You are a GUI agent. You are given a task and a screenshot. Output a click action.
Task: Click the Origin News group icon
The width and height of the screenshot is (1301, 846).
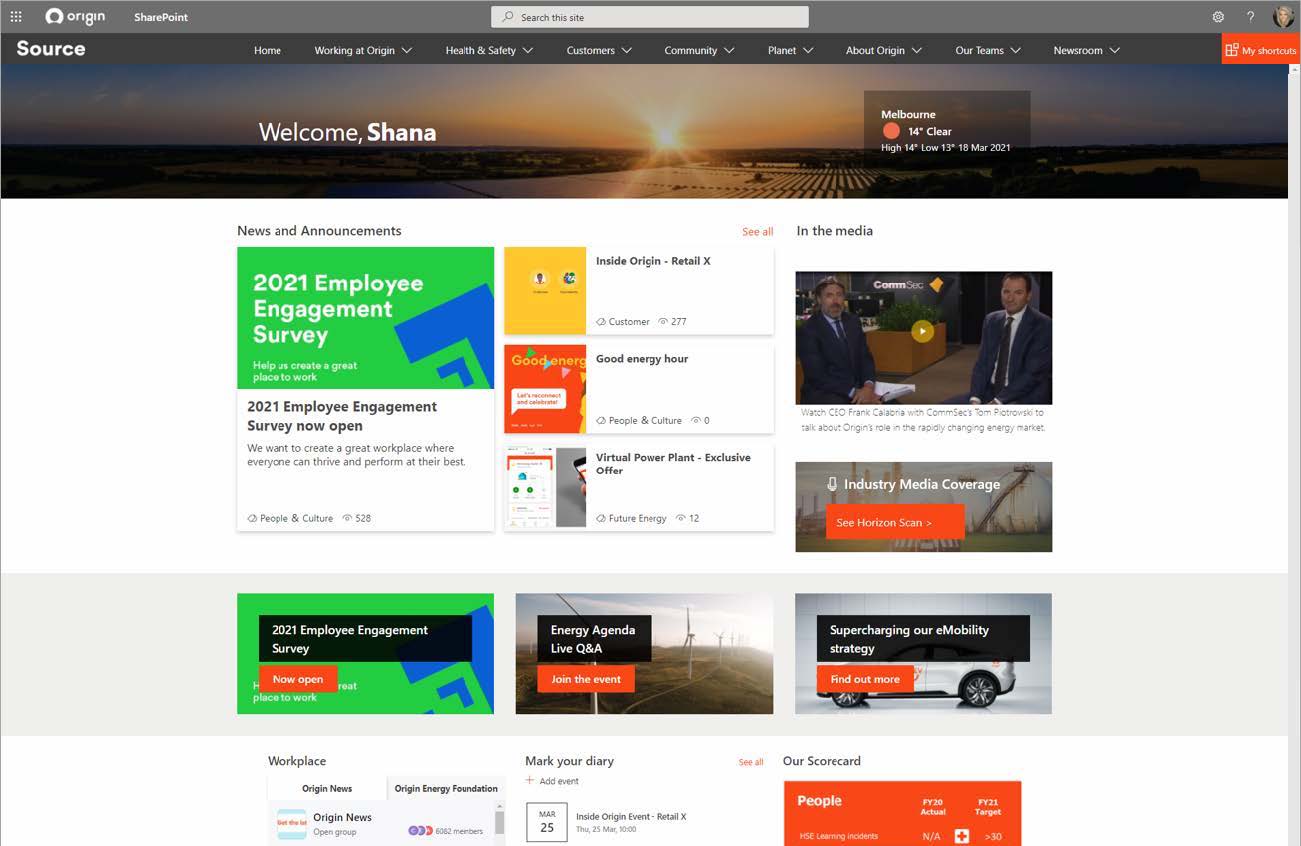(292, 824)
